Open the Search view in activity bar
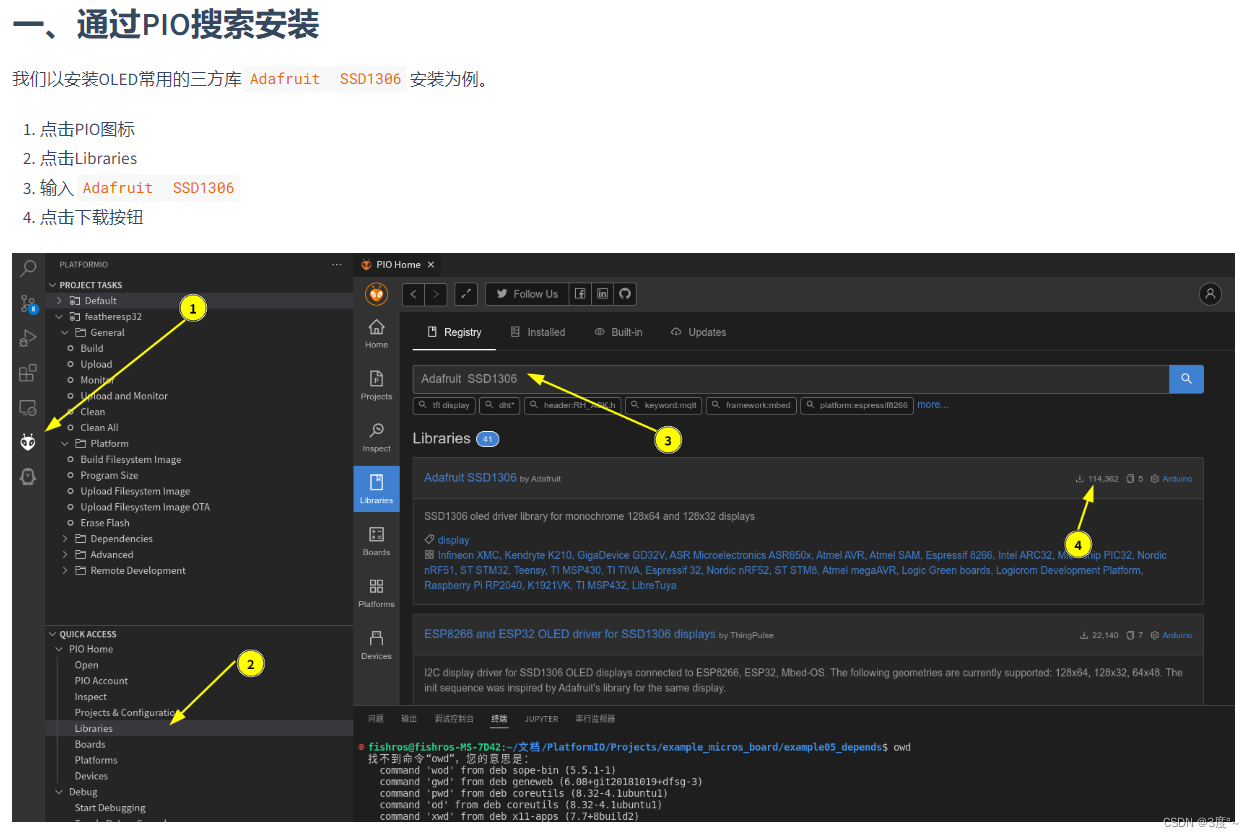This screenshot has width=1254, height=838. tap(28, 269)
